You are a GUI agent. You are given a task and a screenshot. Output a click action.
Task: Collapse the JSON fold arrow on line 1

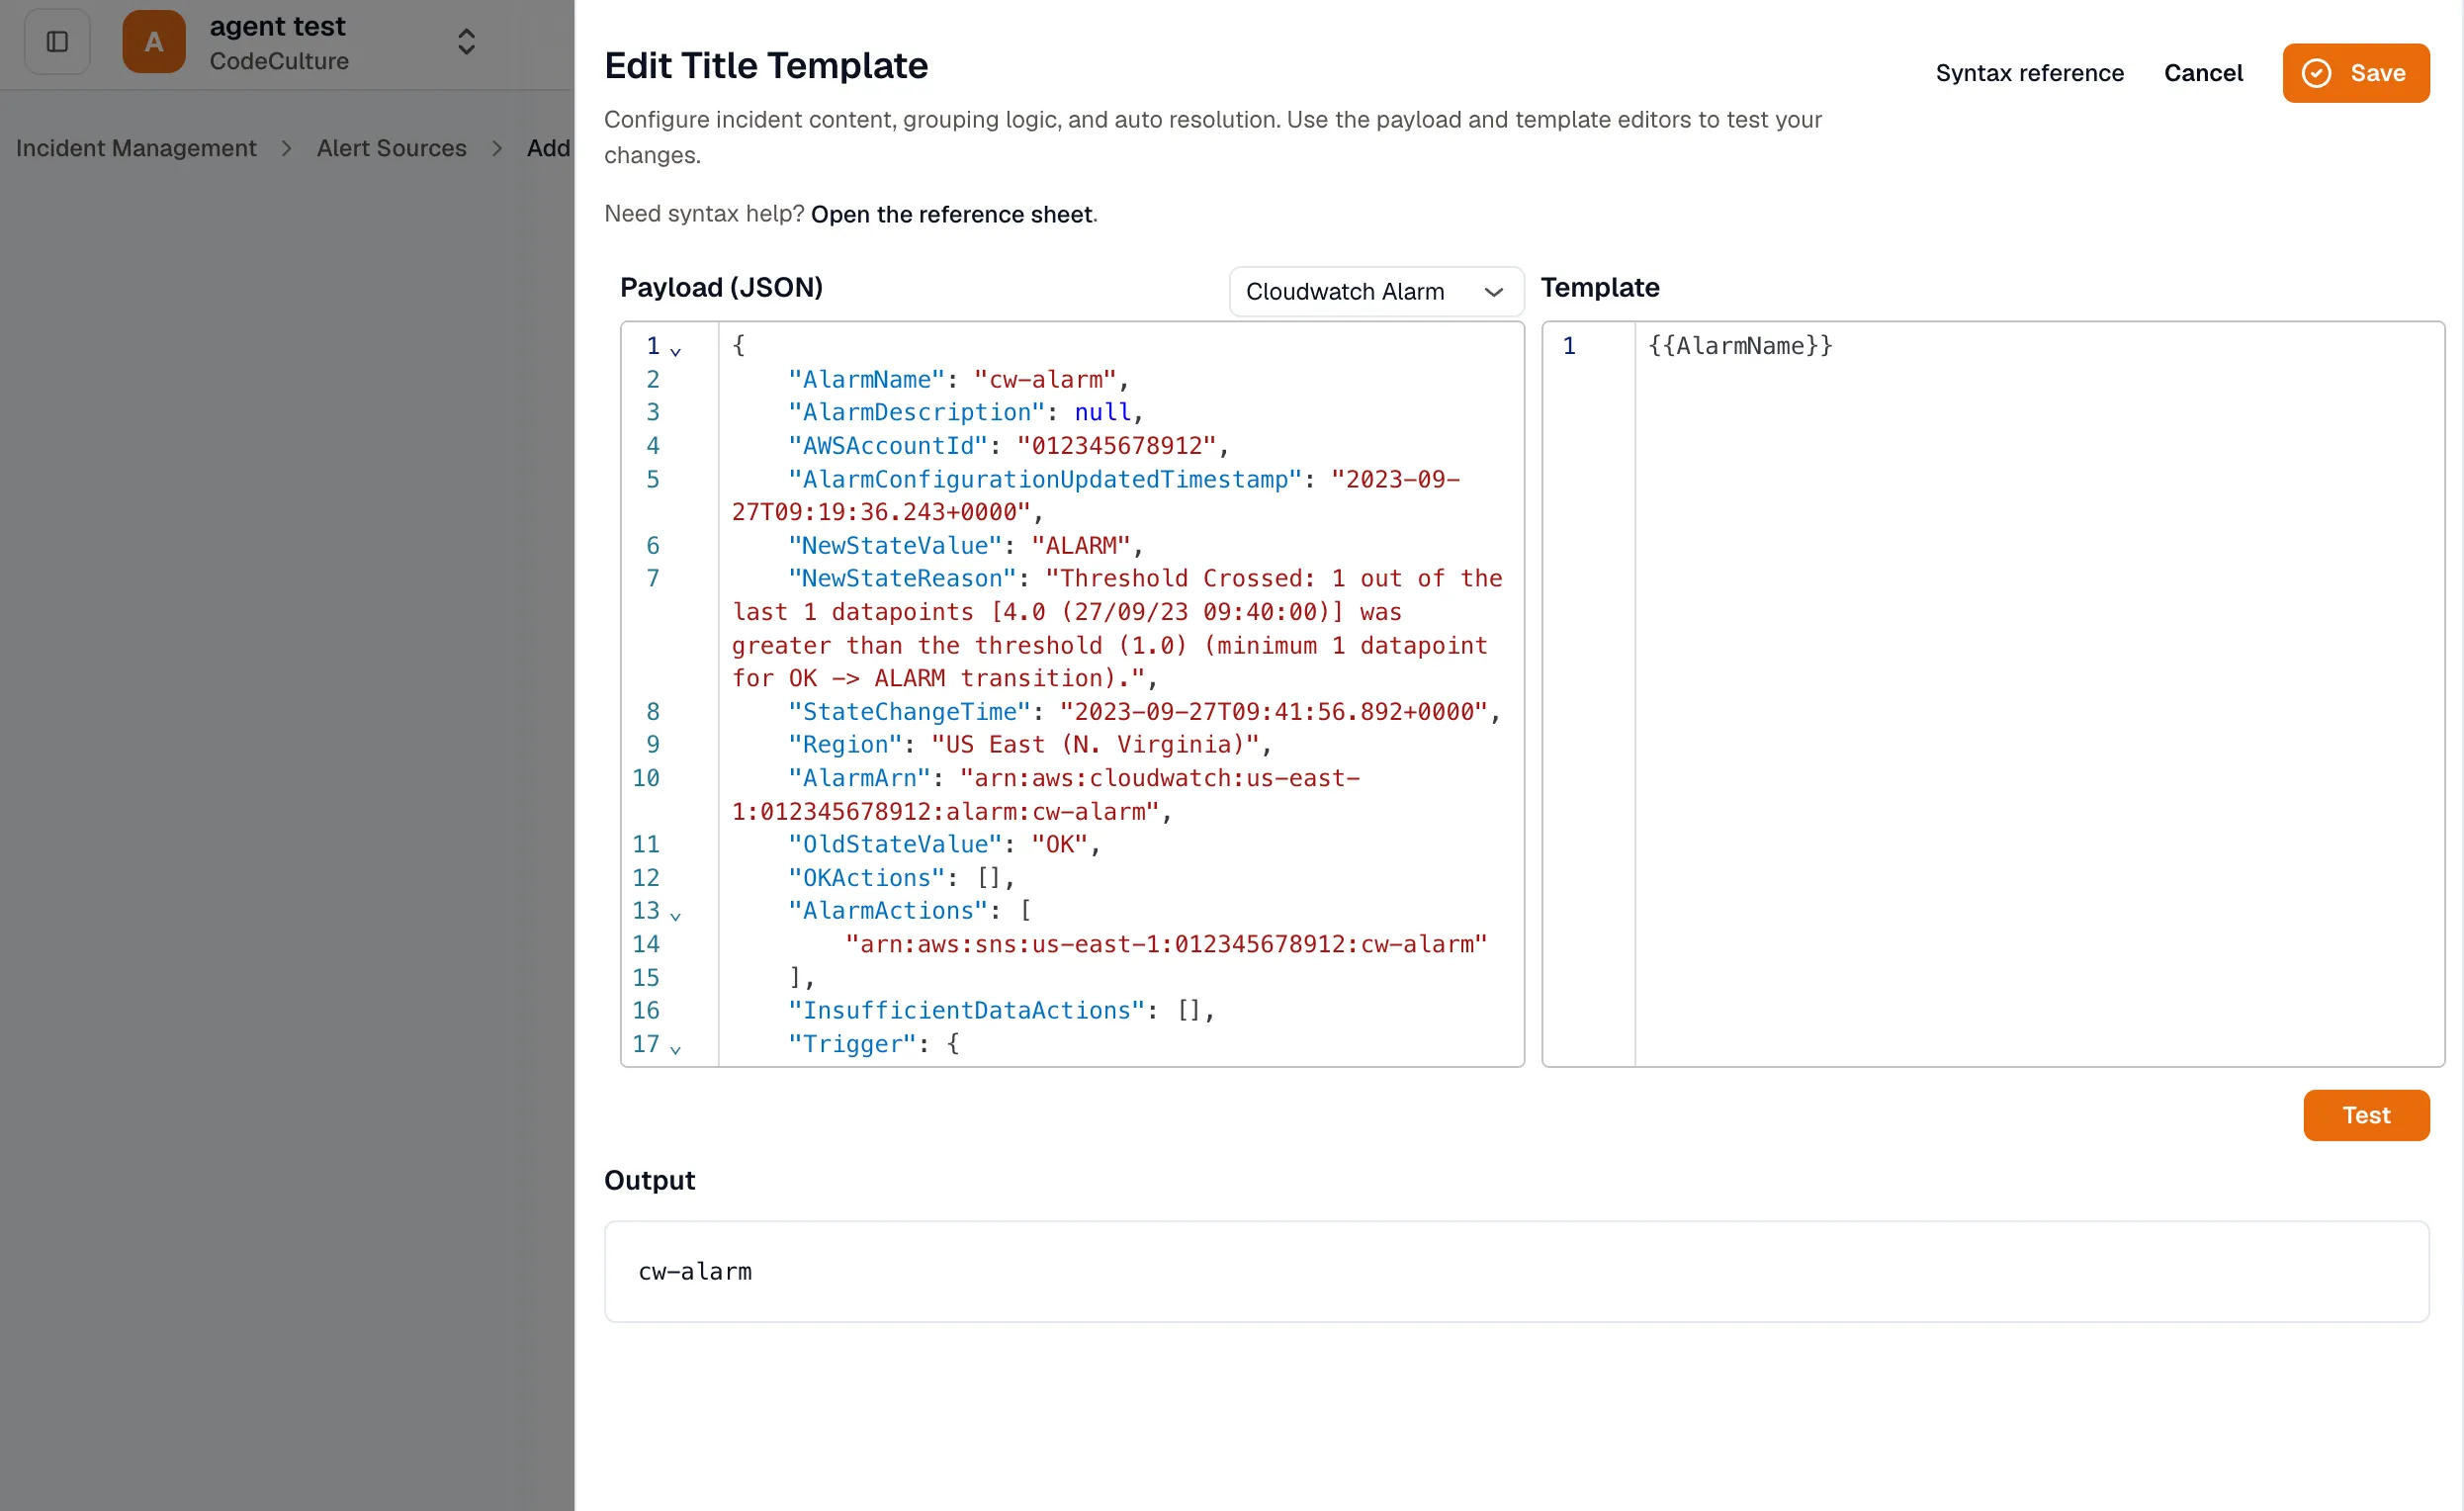(675, 351)
